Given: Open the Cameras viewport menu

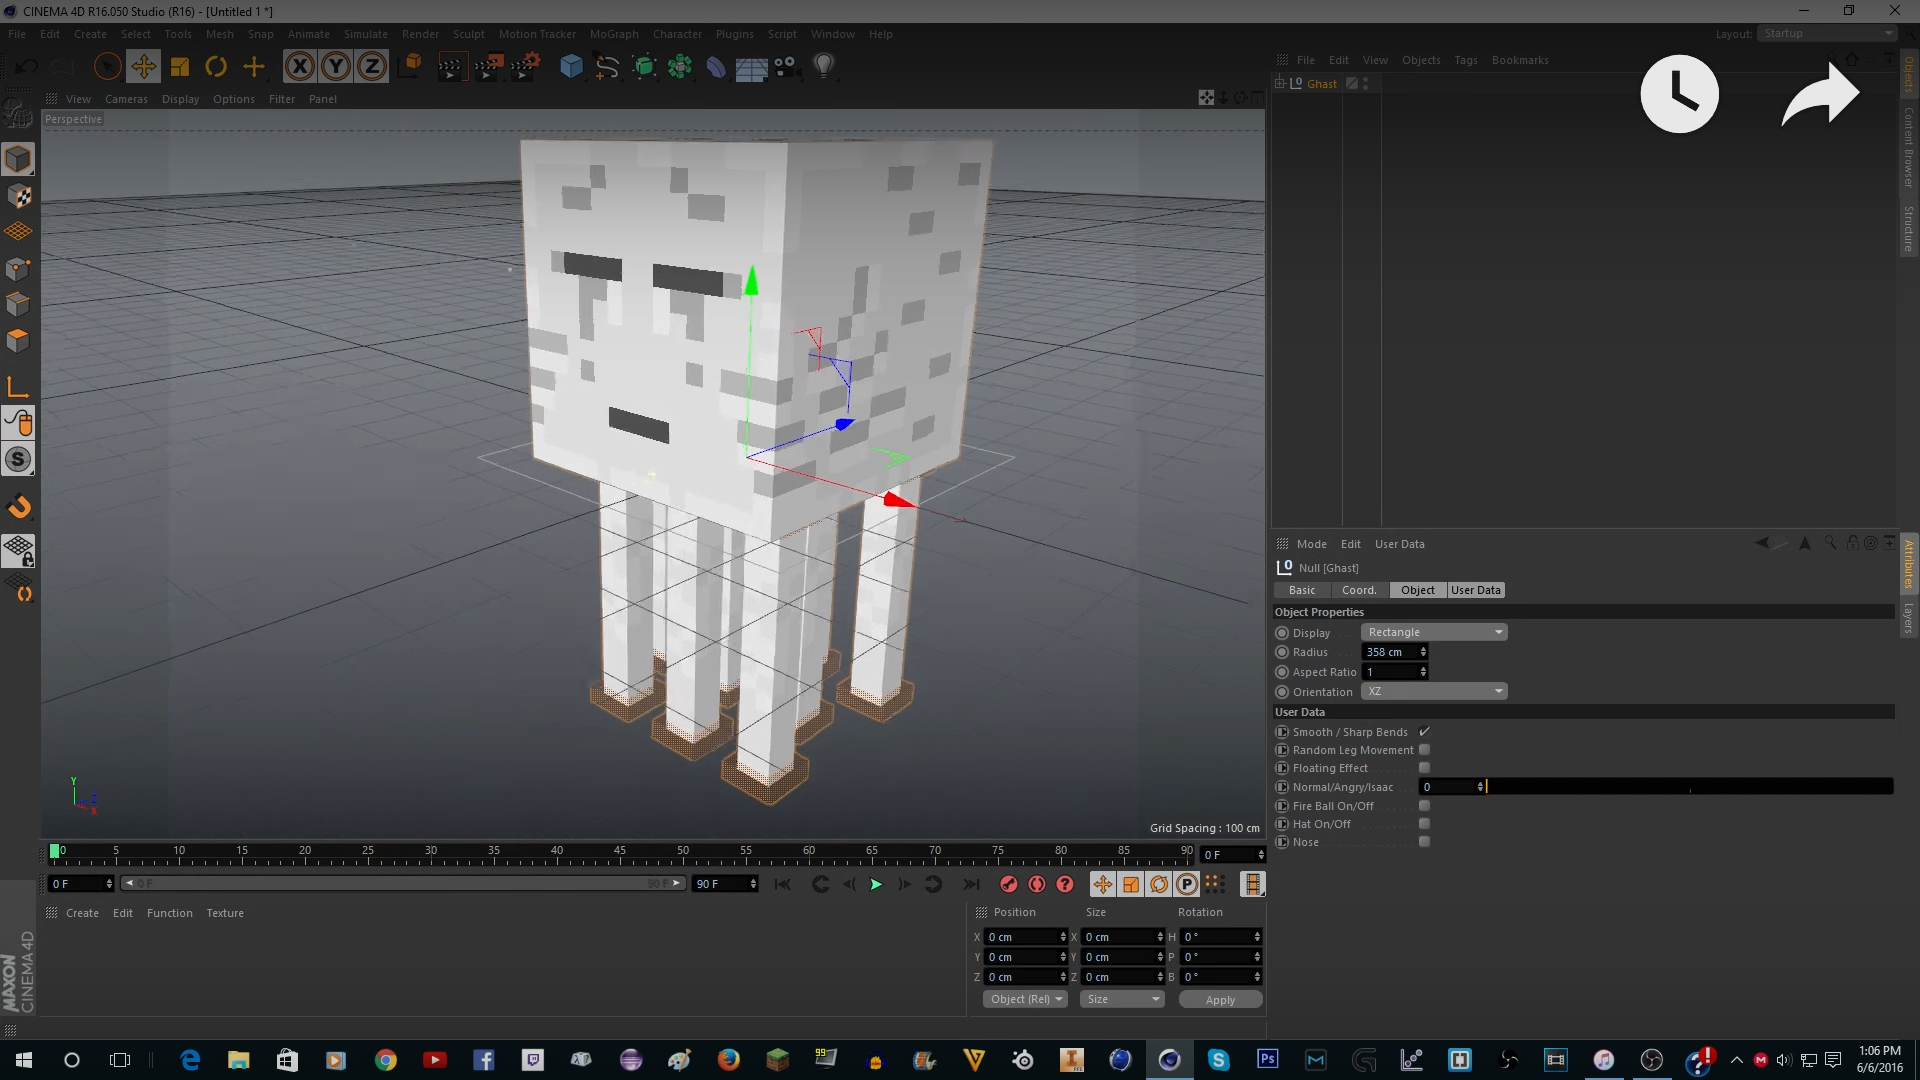Looking at the screenshot, I should 126,99.
